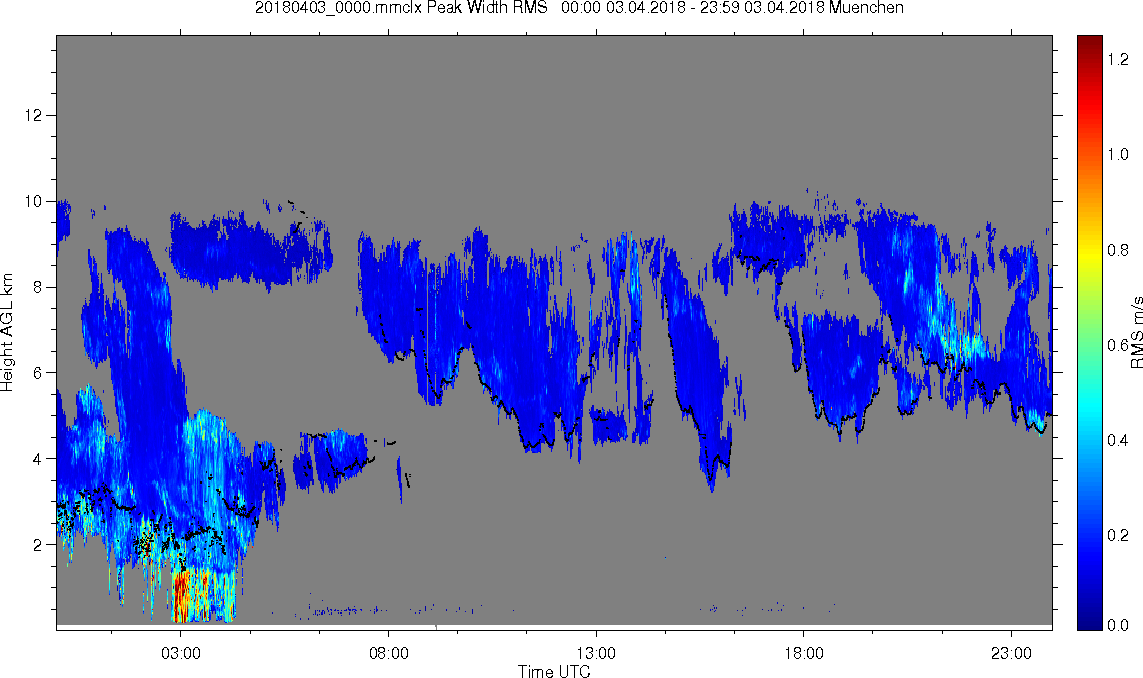Click the '0.0' colorbar value label

coord(1117,625)
